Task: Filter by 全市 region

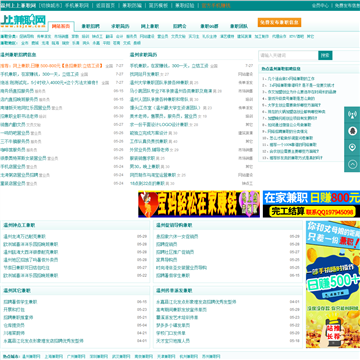Action: point(24,43)
